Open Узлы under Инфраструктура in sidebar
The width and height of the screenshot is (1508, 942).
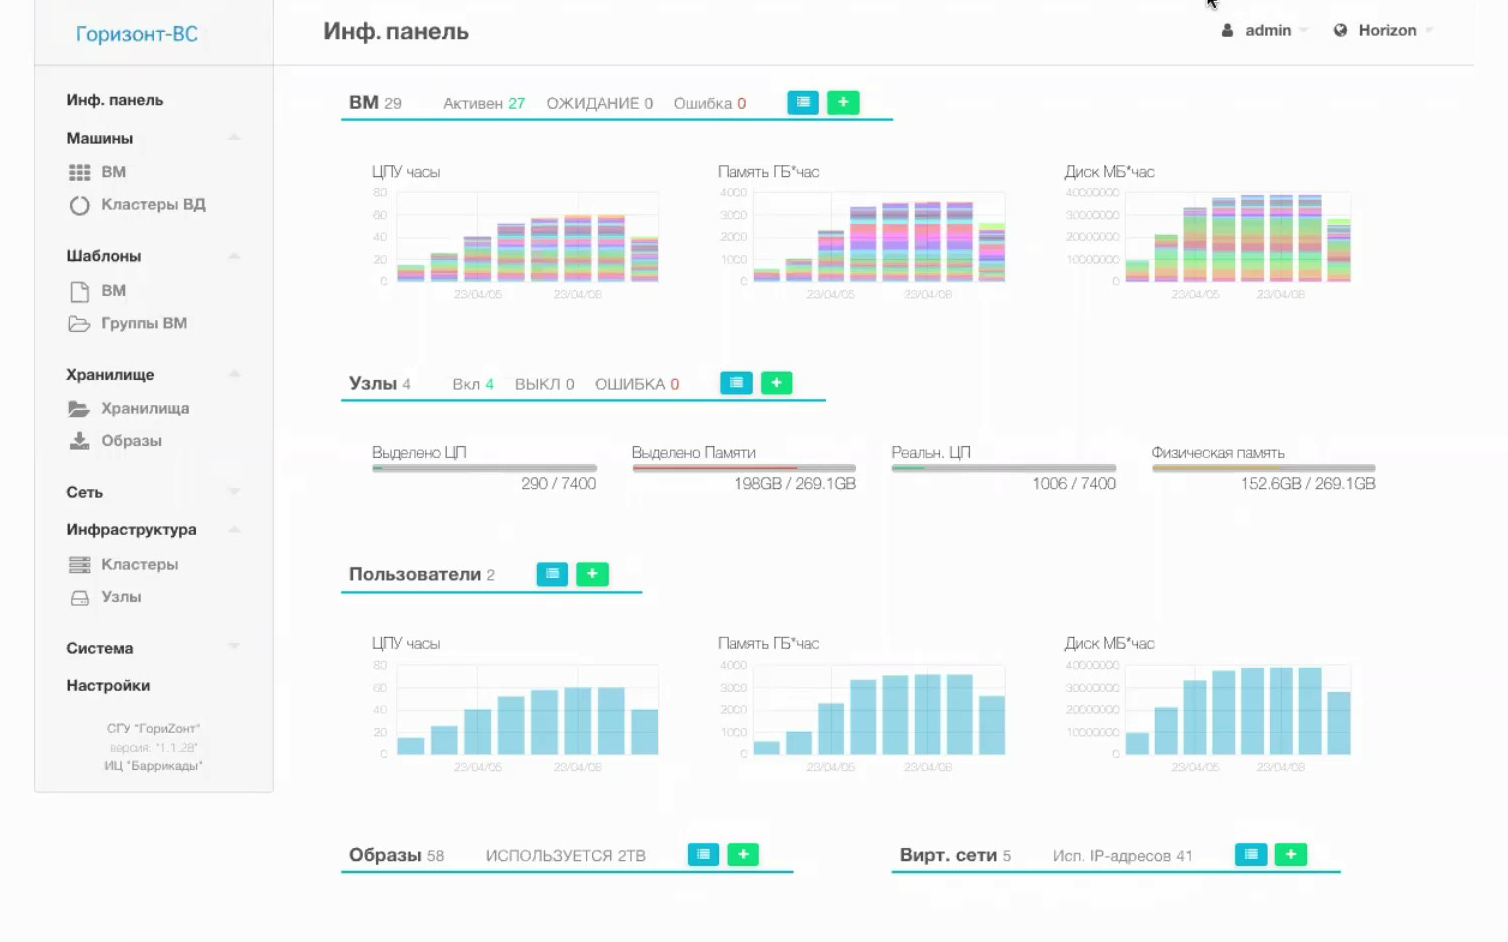pyautogui.click(x=121, y=597)
